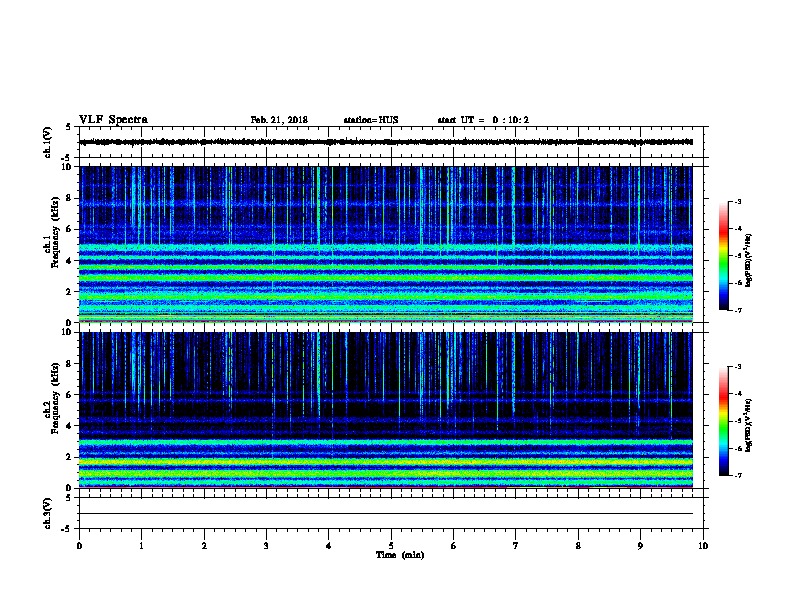The height and width of the screenshot is (612, 792).
Task: Click the time axis tick label '5'
Action: [391, 546]
